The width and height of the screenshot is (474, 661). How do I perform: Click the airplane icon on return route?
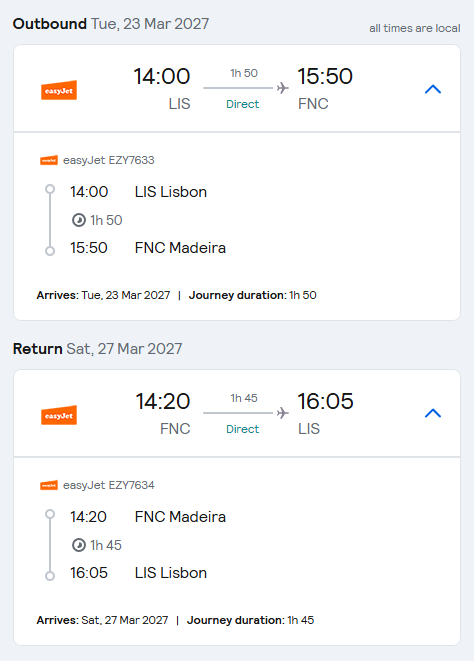(283, 413)
